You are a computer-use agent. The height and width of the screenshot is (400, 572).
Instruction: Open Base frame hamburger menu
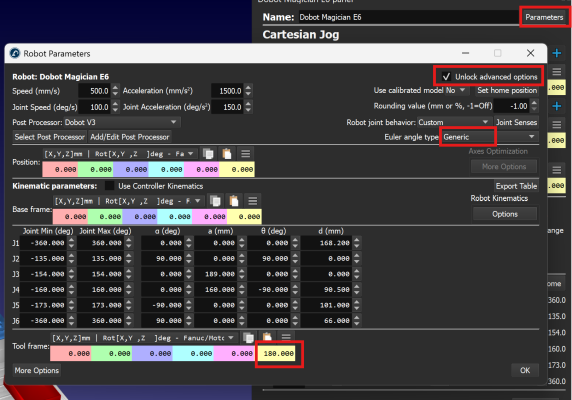(253, 201)
